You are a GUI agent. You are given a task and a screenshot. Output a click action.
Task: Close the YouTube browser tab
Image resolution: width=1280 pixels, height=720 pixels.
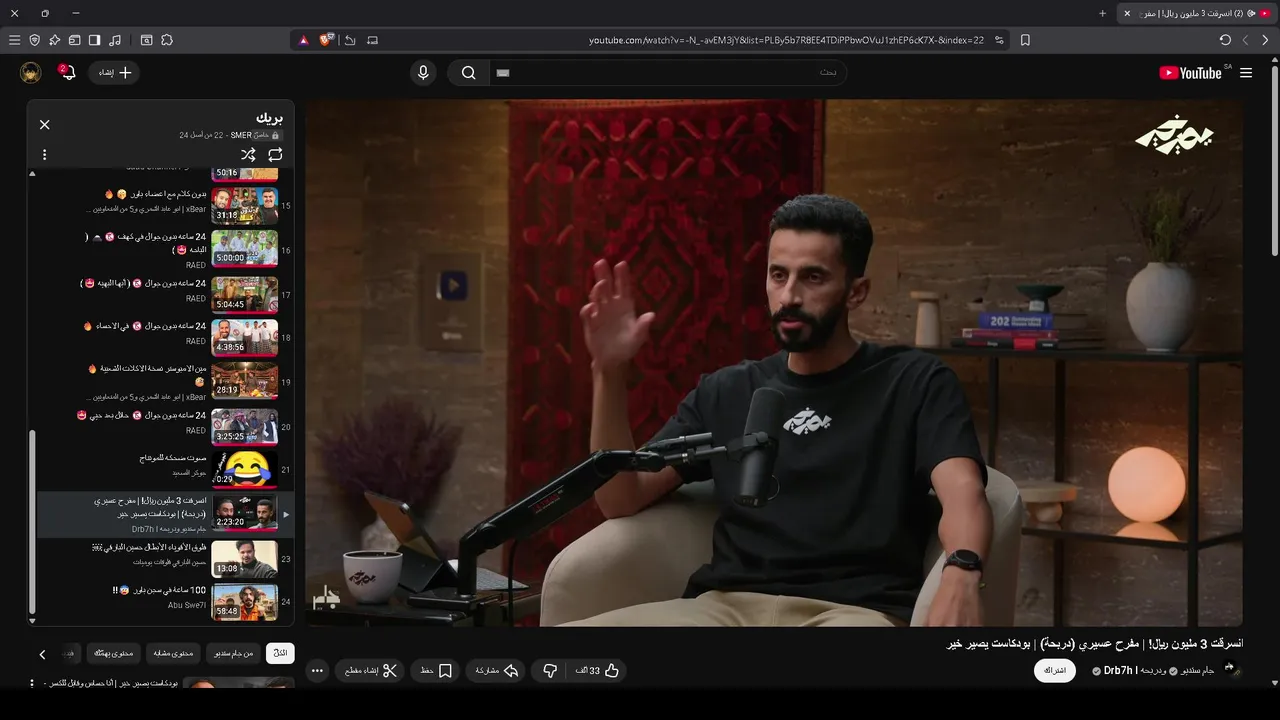[x=1127, y=13]
